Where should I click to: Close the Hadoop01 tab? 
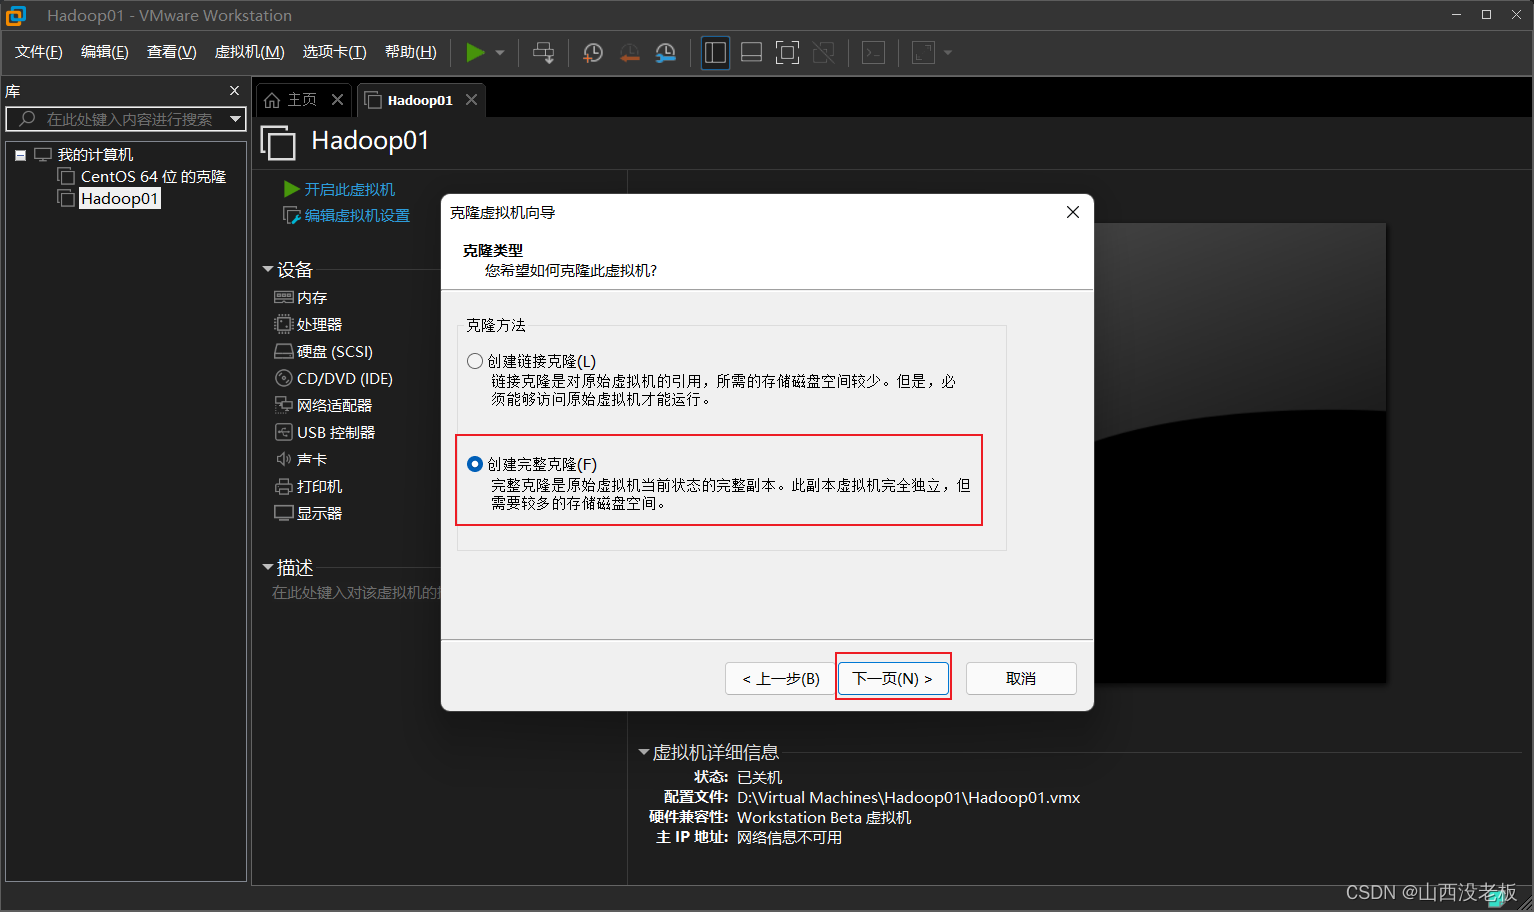(x=471, y=100)
